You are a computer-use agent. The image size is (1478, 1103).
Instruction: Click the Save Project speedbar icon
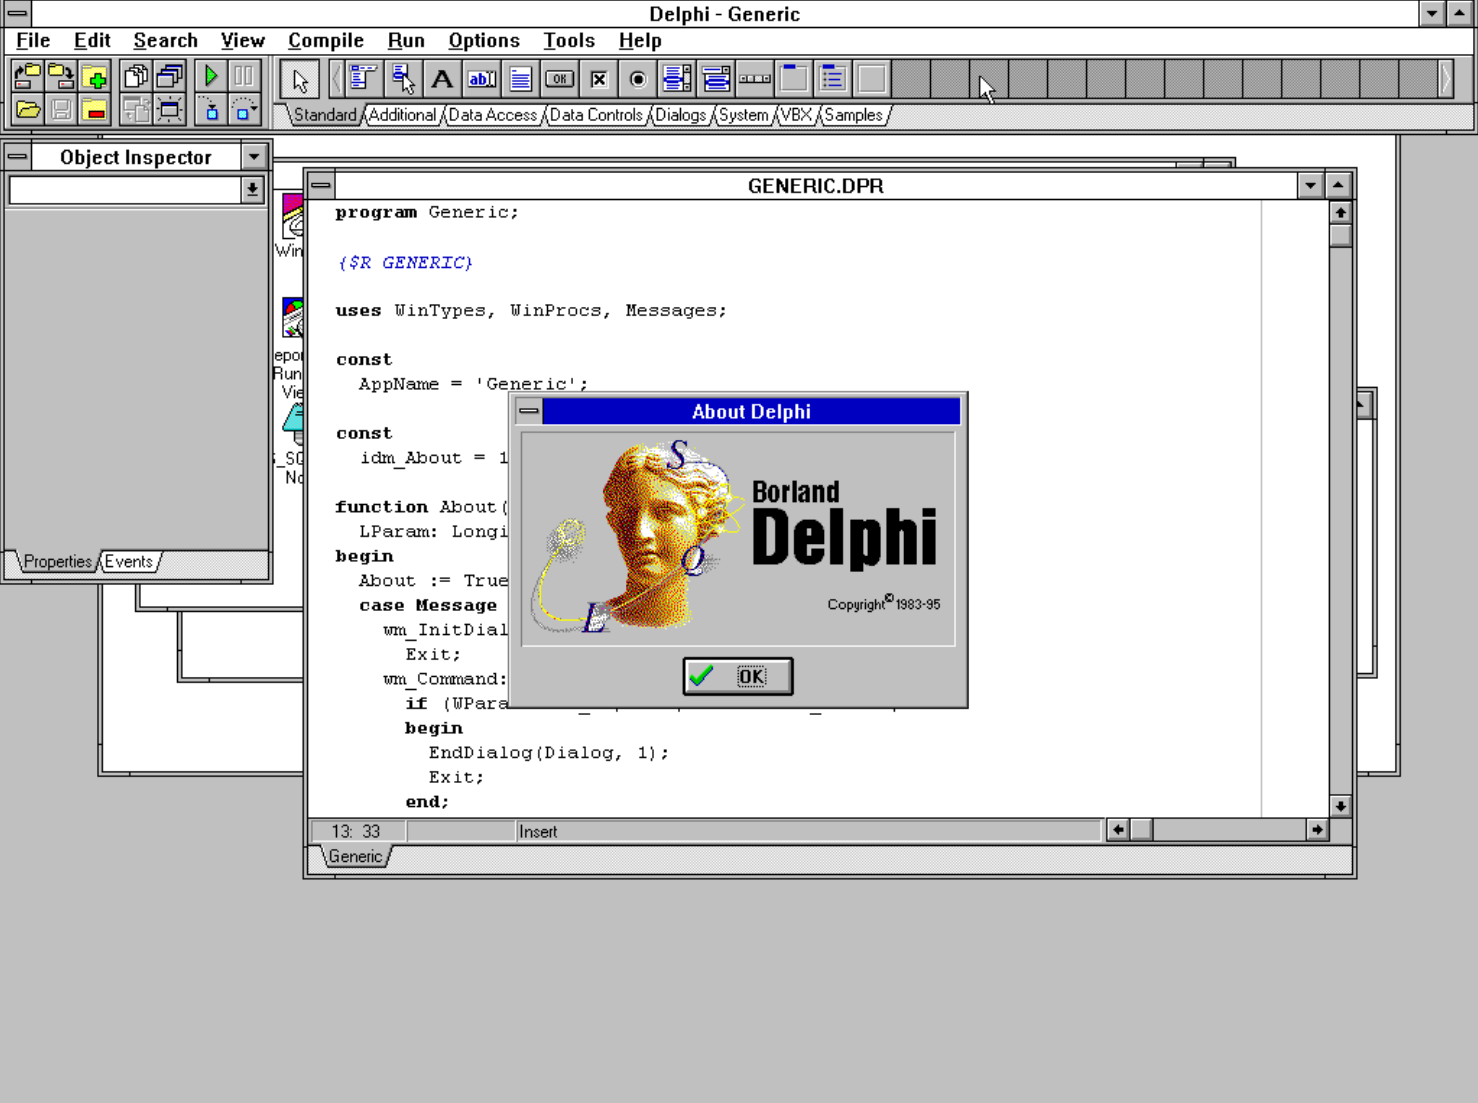(x=61, y=77)
